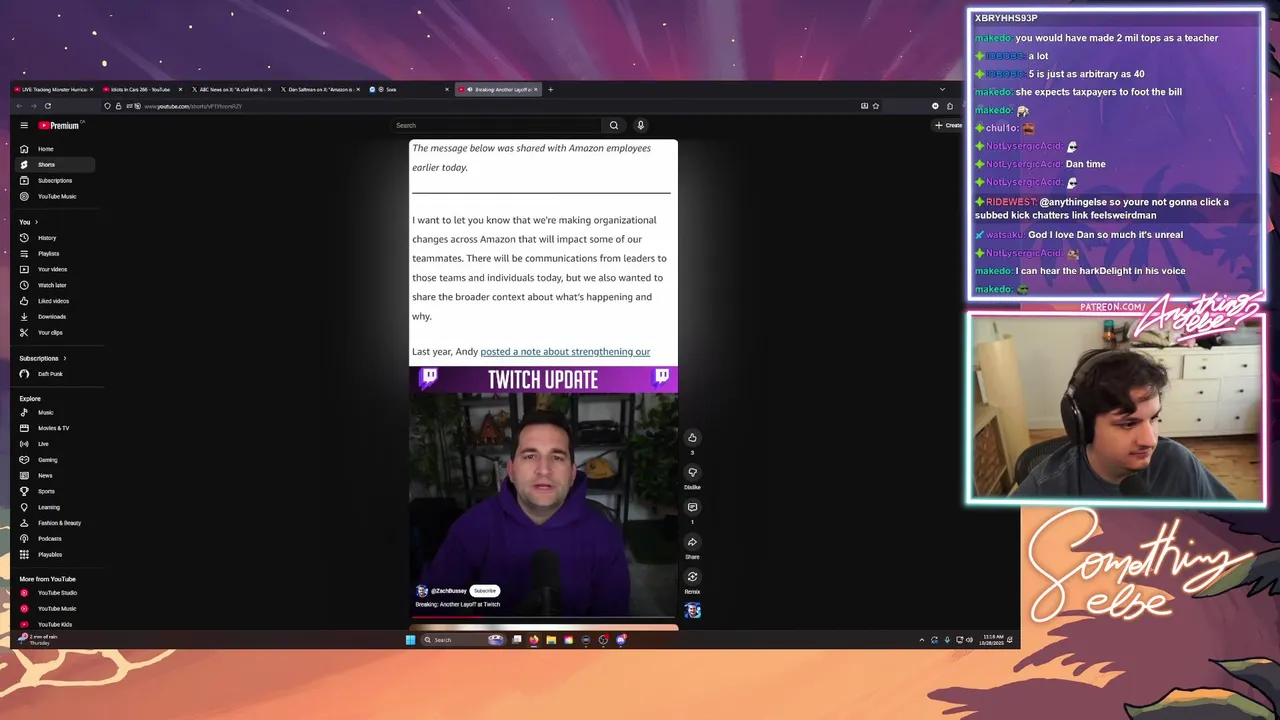The image size is (1280, 720).
Task: Browse the Live category under Explore
Action: pyautogui.click(x=55, y=444)
